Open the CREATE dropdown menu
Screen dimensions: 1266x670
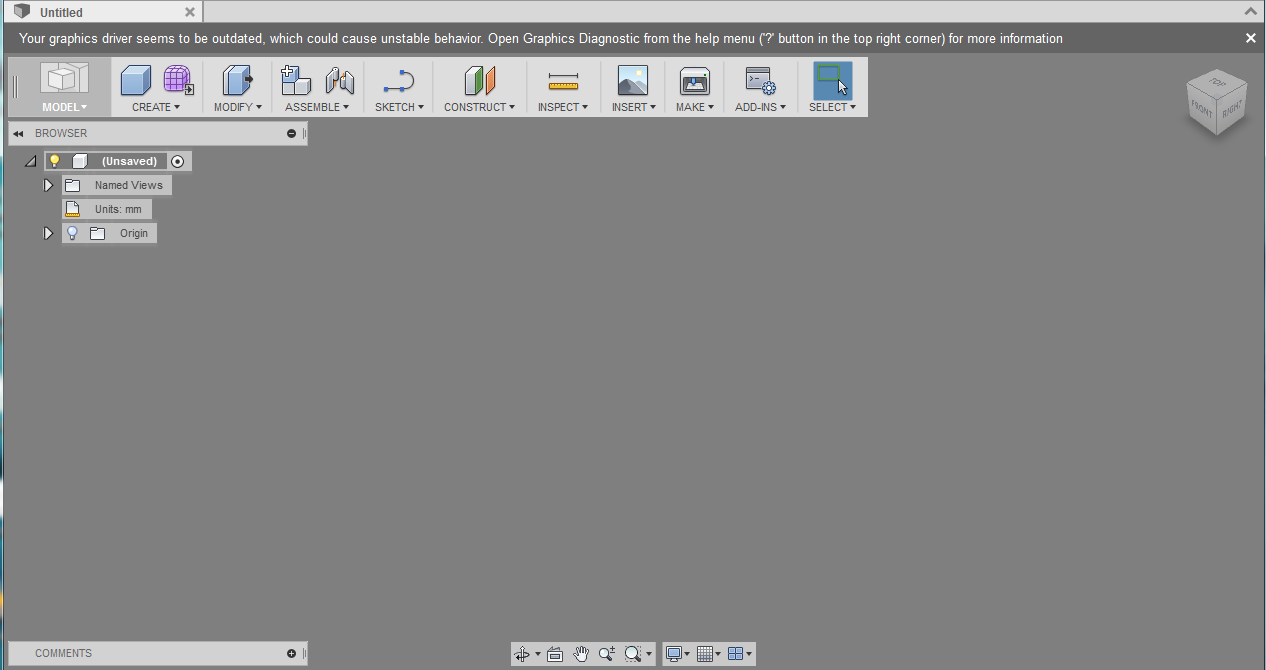coord(156,107)
